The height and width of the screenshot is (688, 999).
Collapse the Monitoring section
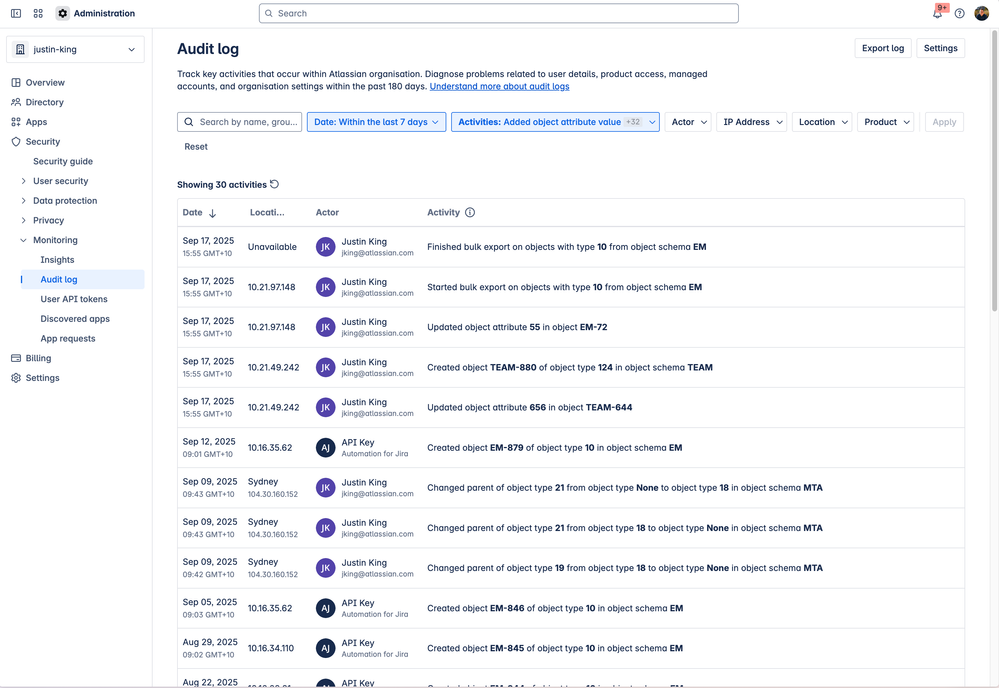[x=24, y=240]
